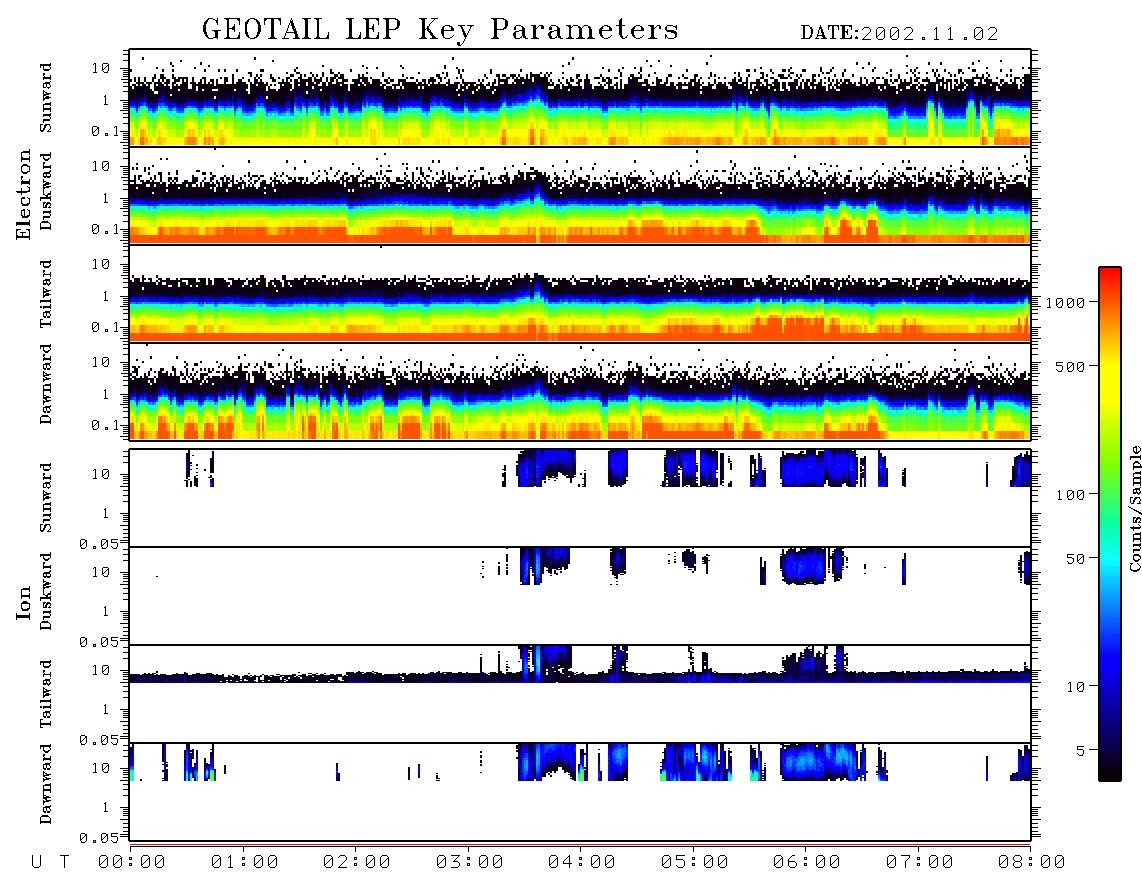Click the Ion Duskward spectrogram panel
This screenshot has width=1142, height=880.
(580, 595)
